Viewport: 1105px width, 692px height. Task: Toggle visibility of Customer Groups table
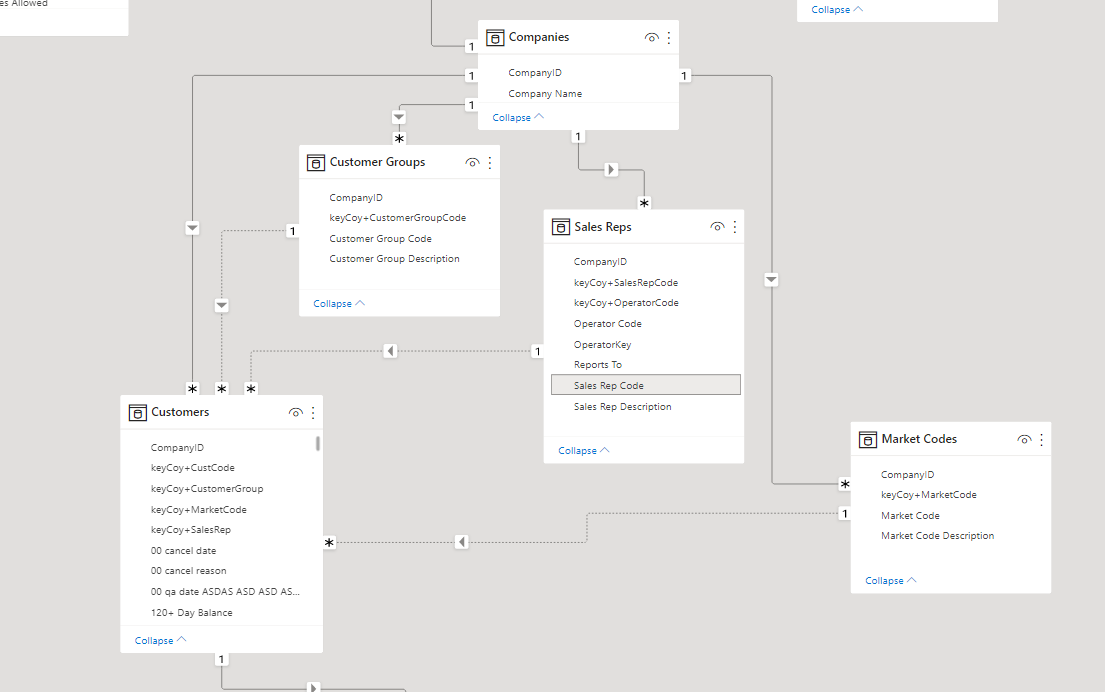point(472,162)
